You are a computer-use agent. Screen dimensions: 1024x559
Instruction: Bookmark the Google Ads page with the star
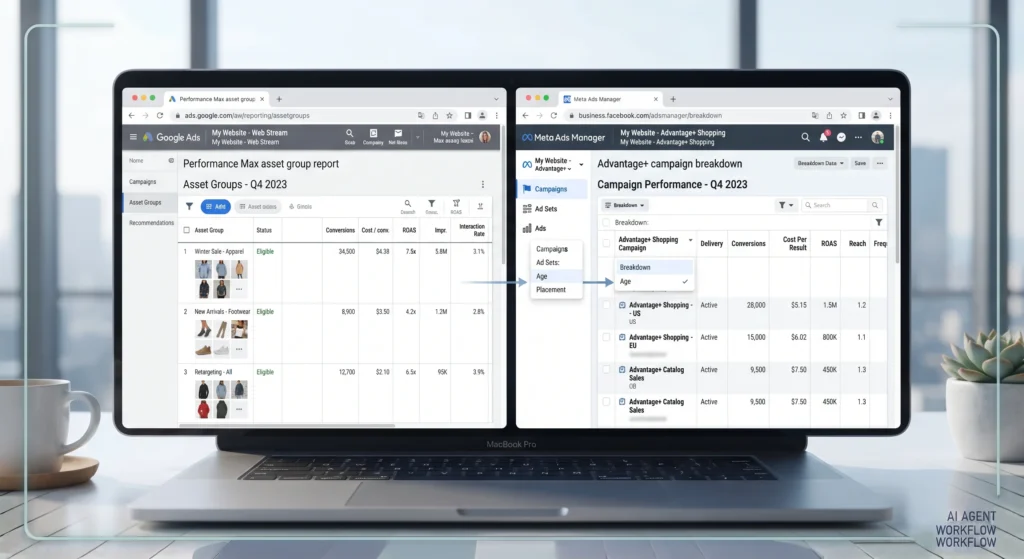tap(449, 116)
